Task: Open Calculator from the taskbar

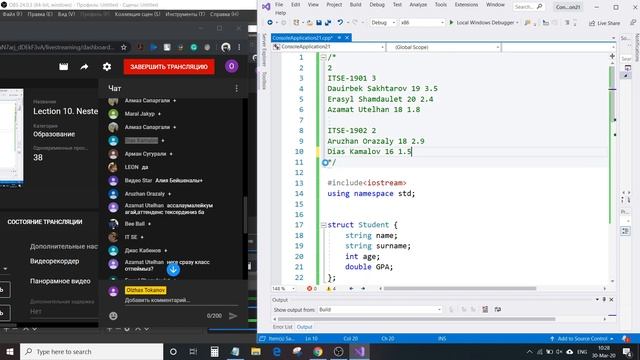Action: click(214, 351)
